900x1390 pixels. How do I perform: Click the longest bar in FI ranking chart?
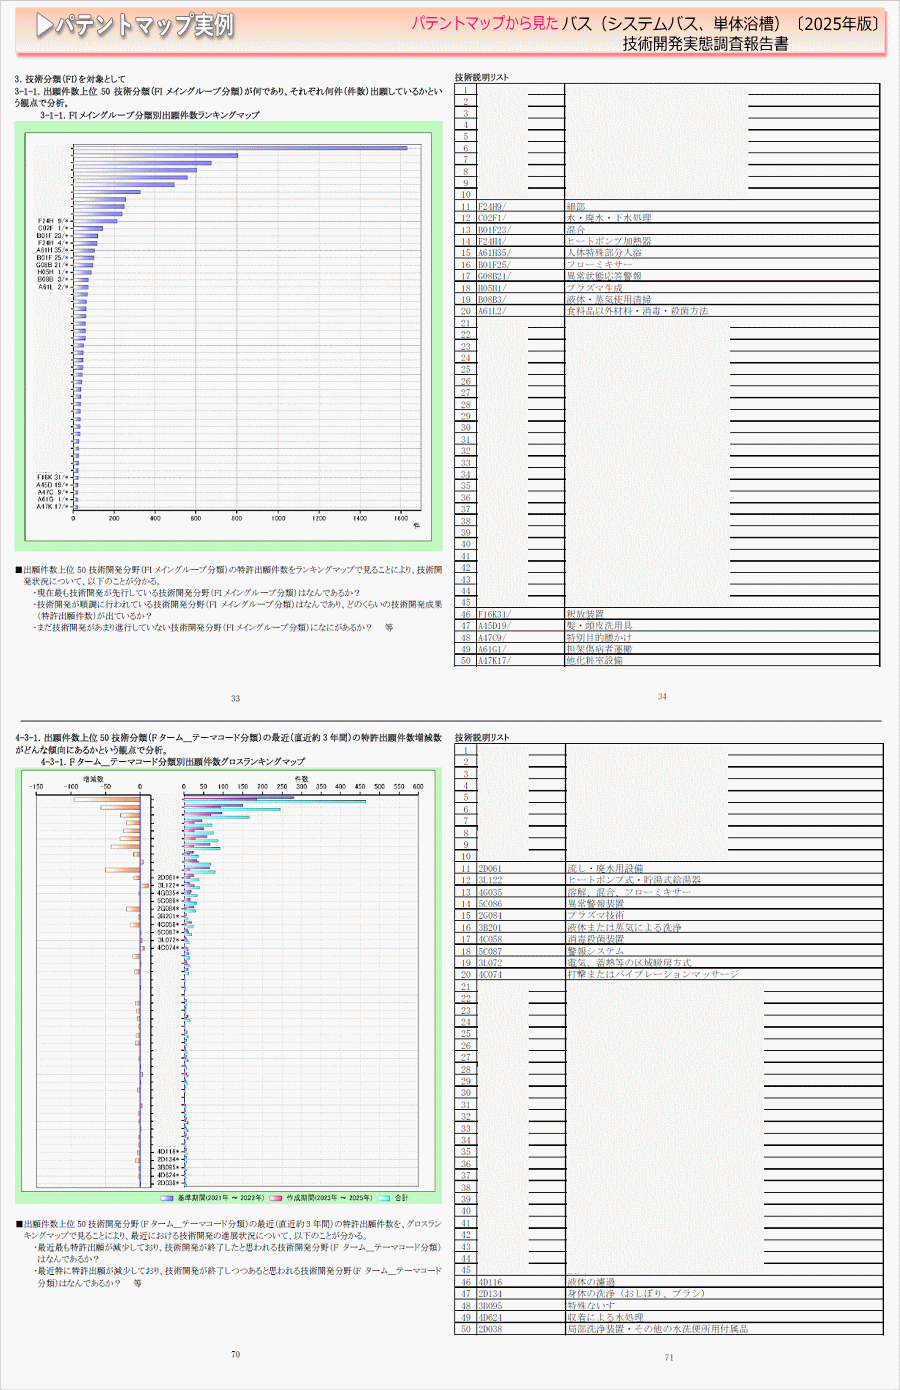coord(240,148)
